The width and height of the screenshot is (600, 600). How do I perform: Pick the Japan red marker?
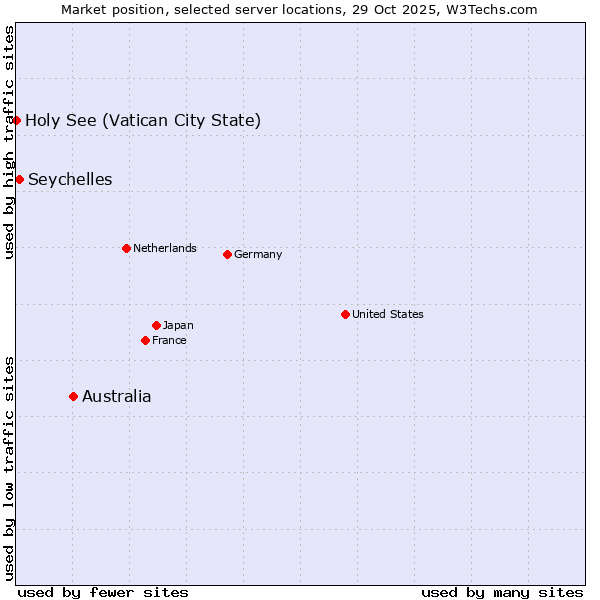[156, 325]
